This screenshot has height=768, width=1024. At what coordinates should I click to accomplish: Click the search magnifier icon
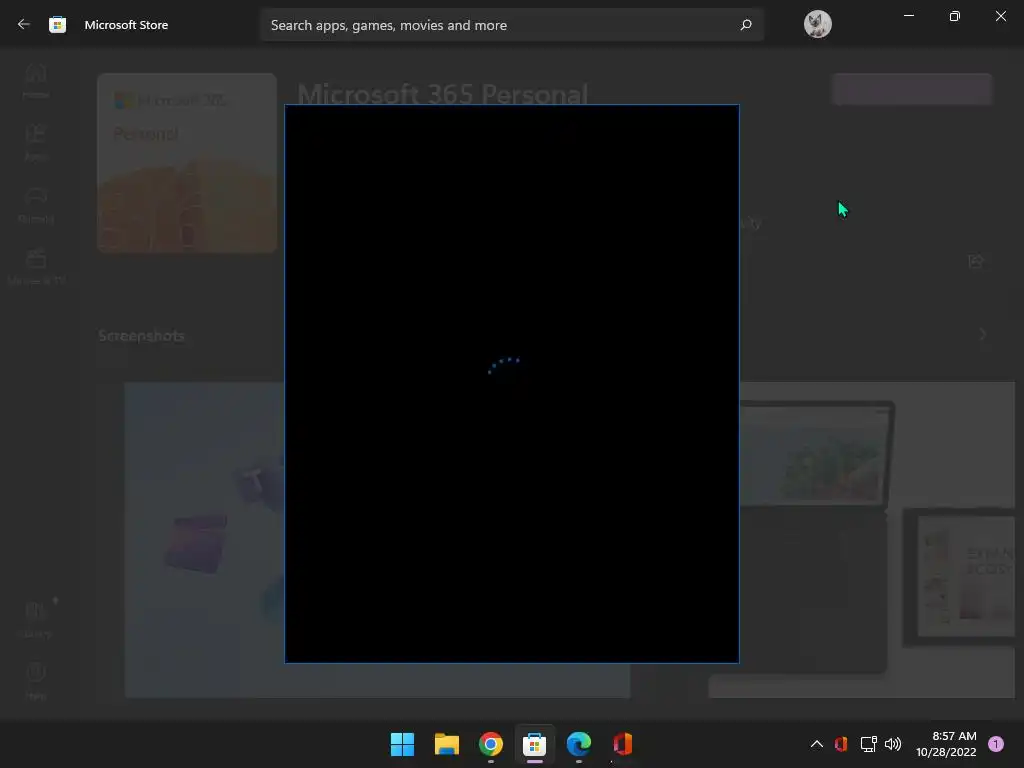(x=746, y=25)
